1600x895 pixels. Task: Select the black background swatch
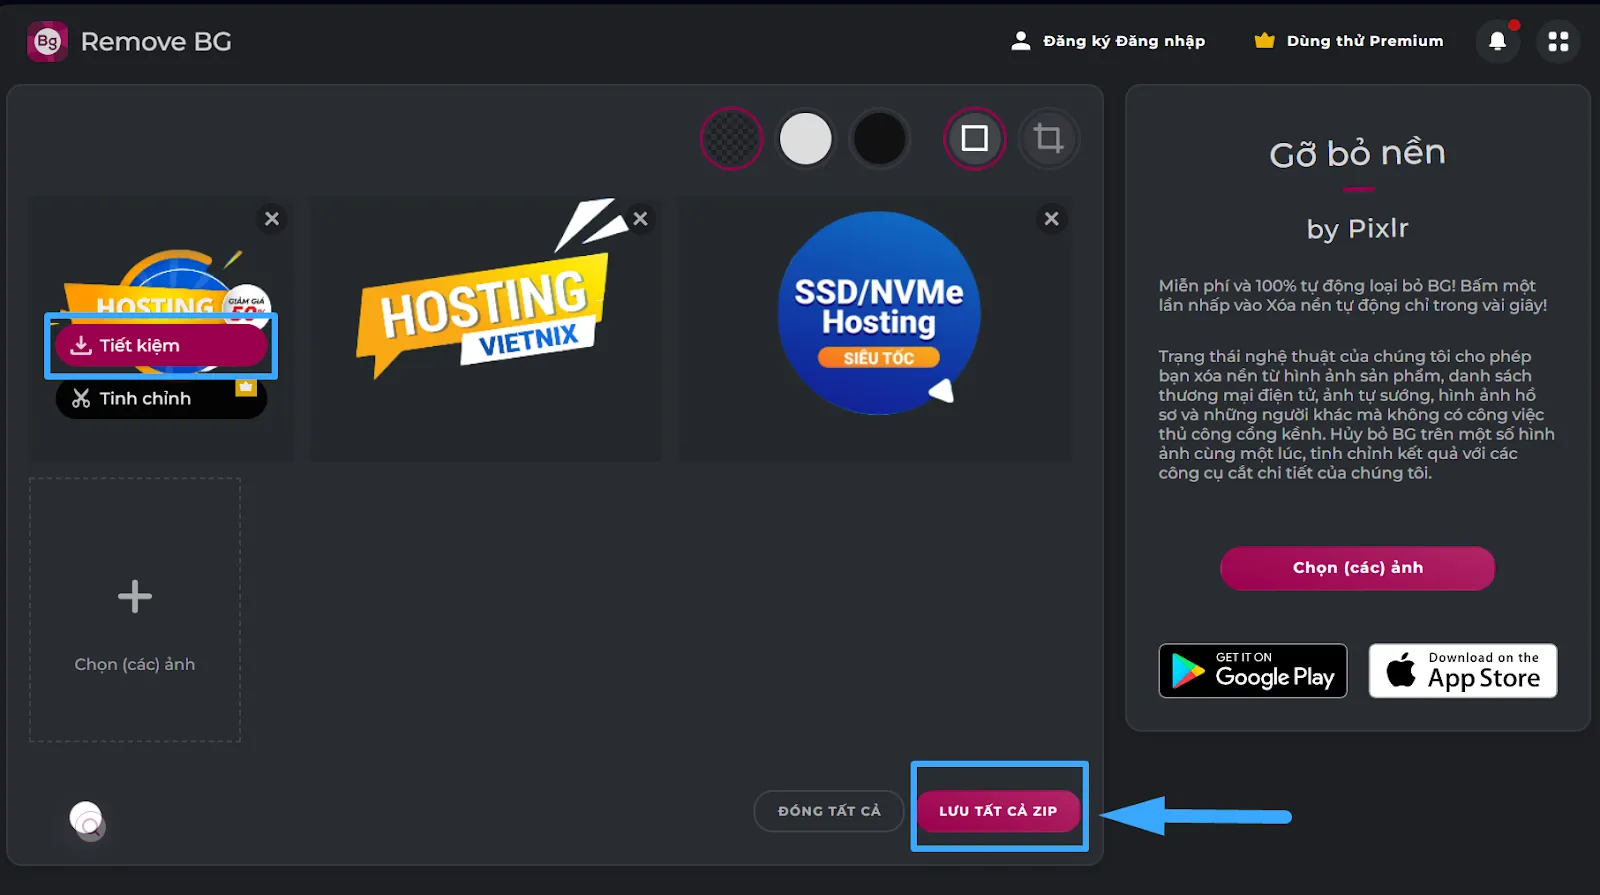tap(879, 138)
